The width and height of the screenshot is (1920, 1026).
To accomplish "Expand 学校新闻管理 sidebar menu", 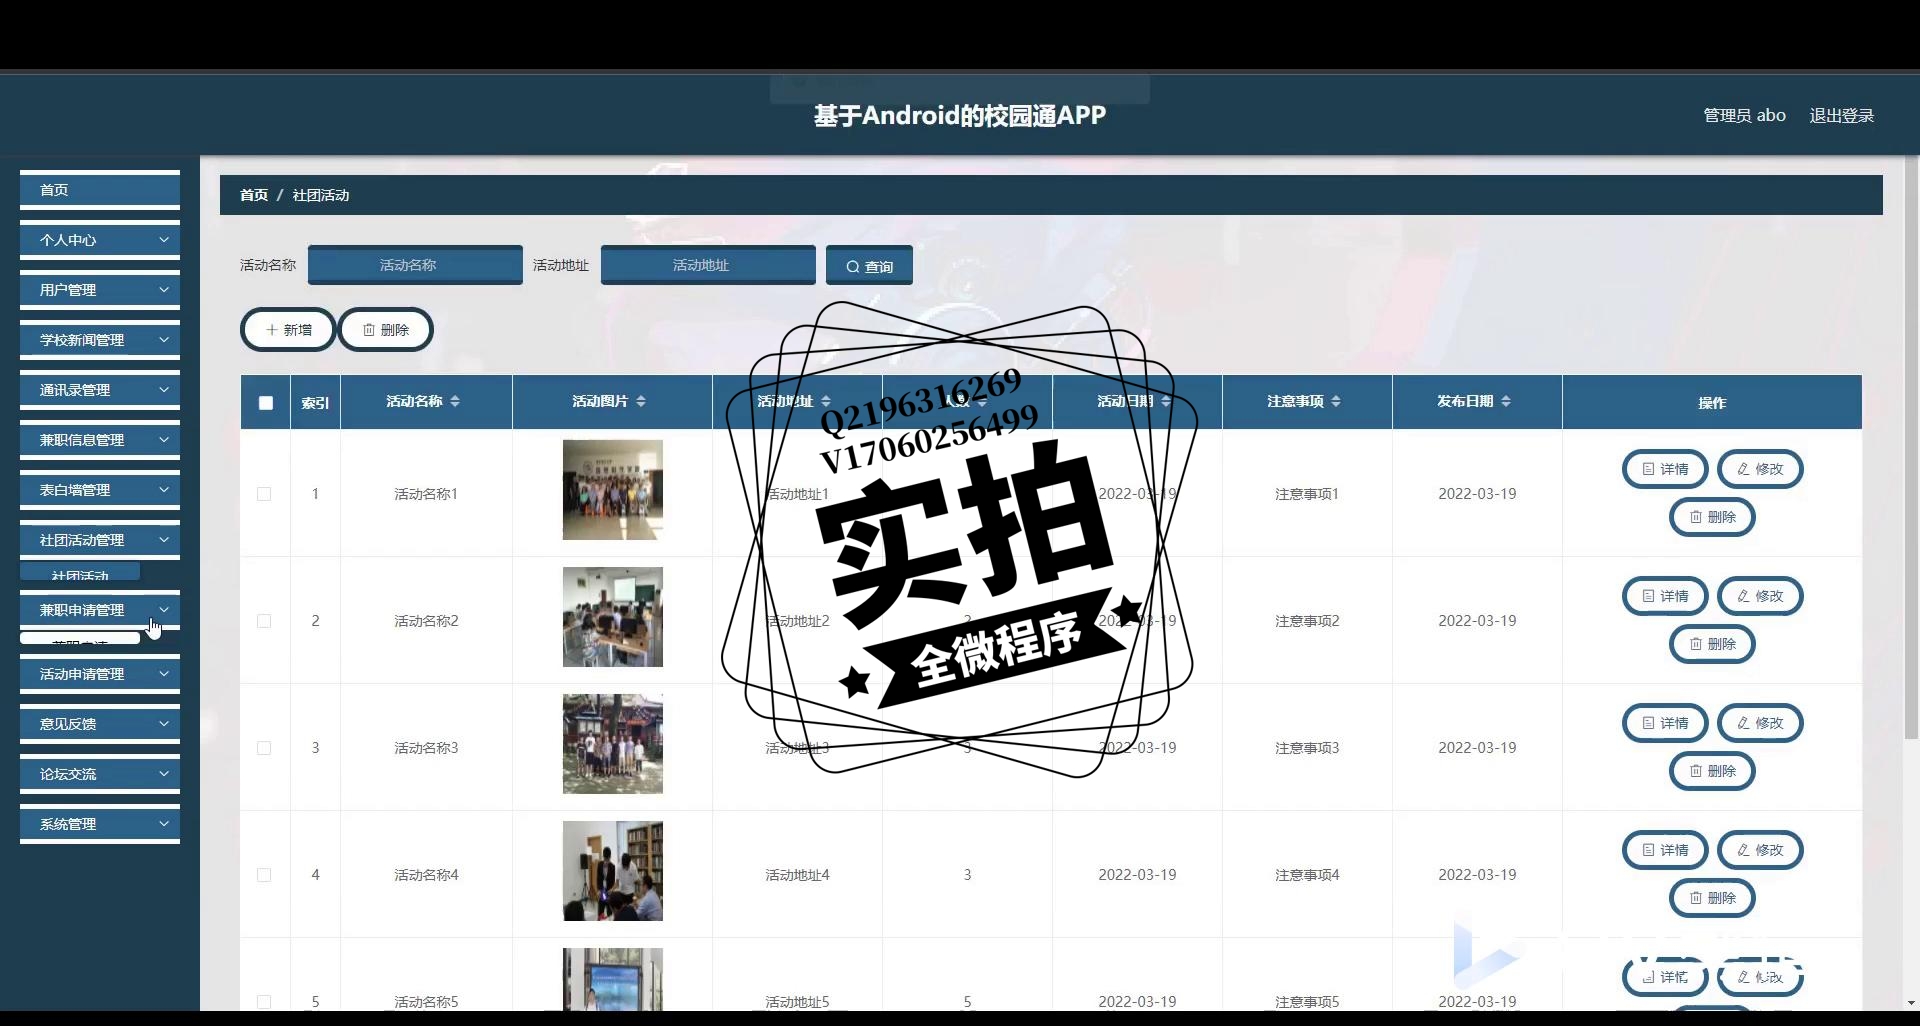I will [x=100, y=340].
